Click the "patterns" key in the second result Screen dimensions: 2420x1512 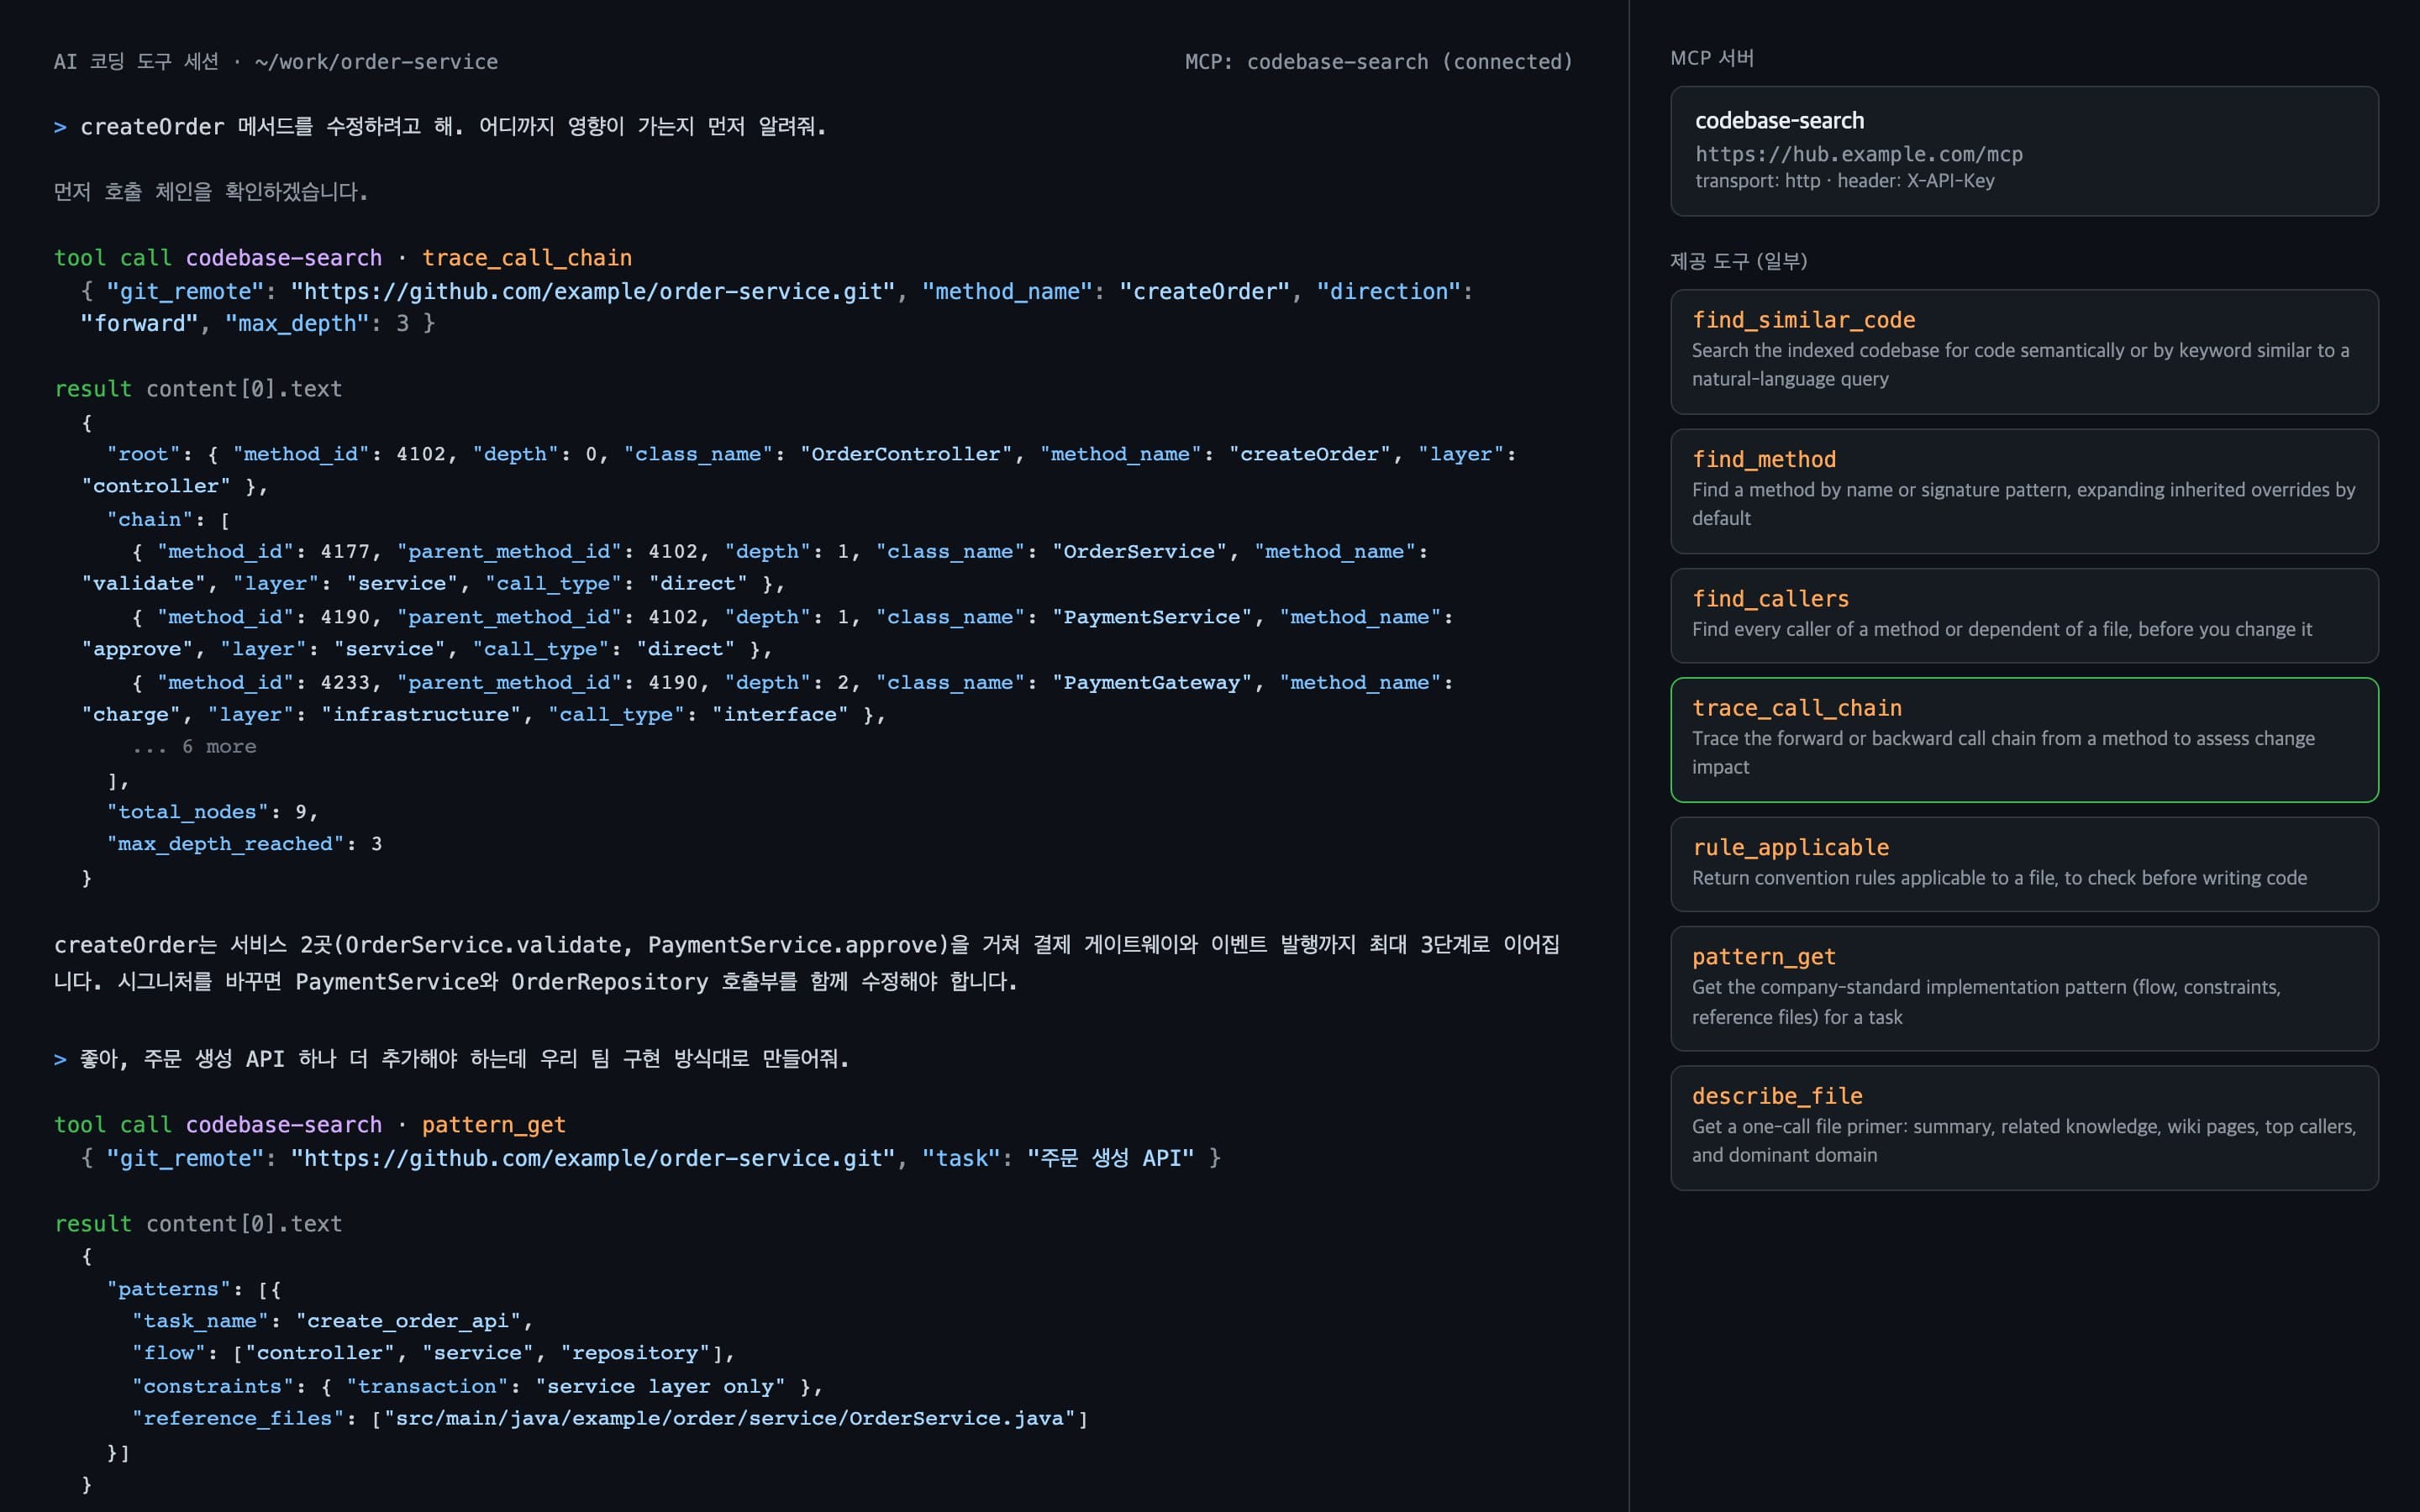(168, 1289)
